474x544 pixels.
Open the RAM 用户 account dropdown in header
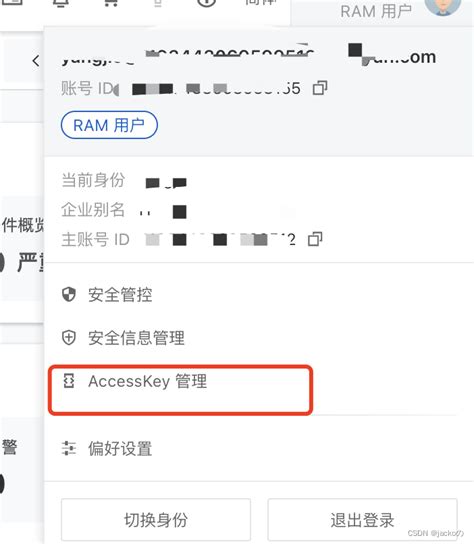(376, 12)
